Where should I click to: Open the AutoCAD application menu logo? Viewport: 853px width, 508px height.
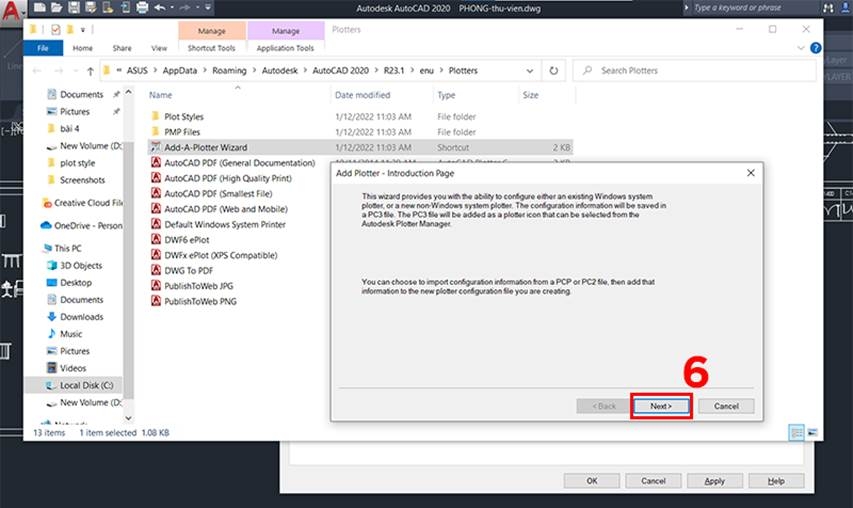pyautogui.click(x=11, y=10)
